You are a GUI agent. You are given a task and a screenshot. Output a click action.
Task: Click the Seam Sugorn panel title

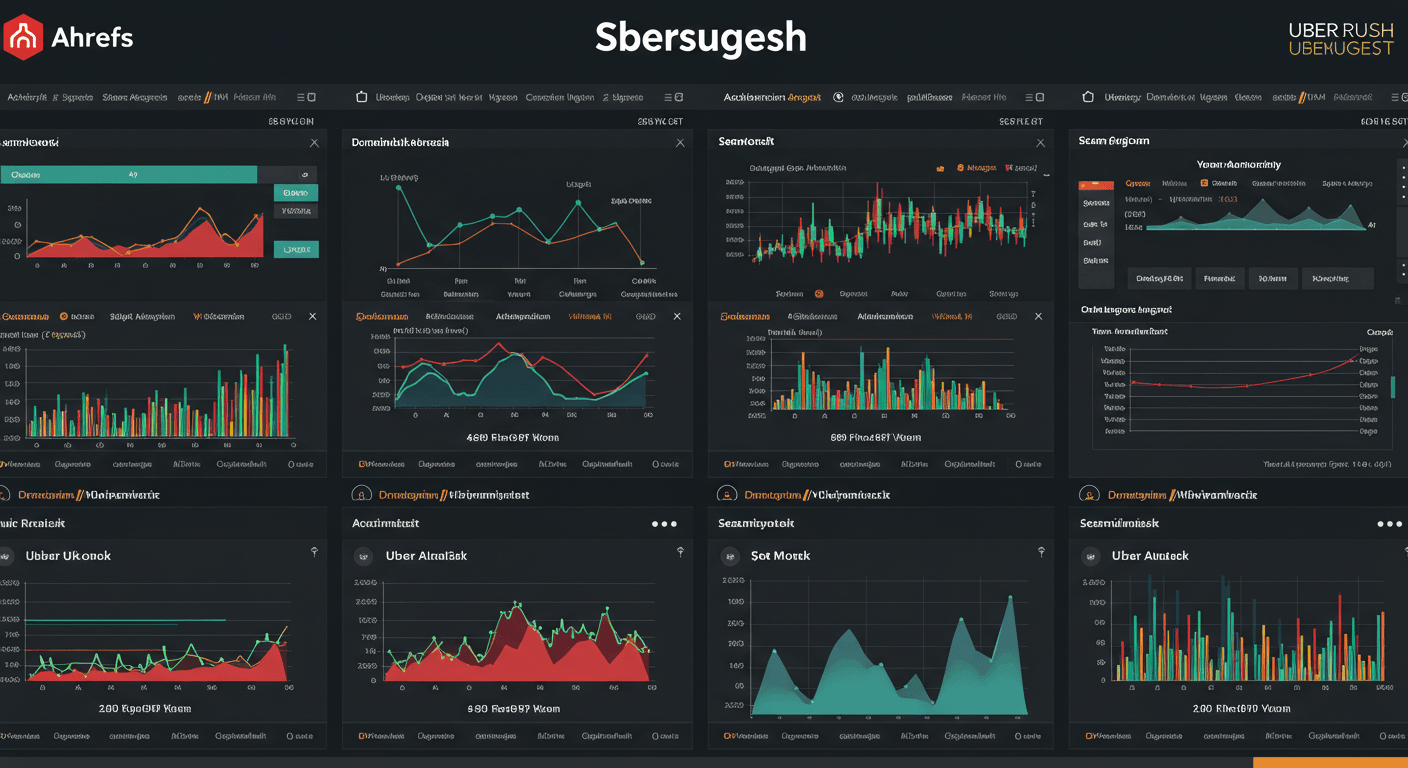1114,141
